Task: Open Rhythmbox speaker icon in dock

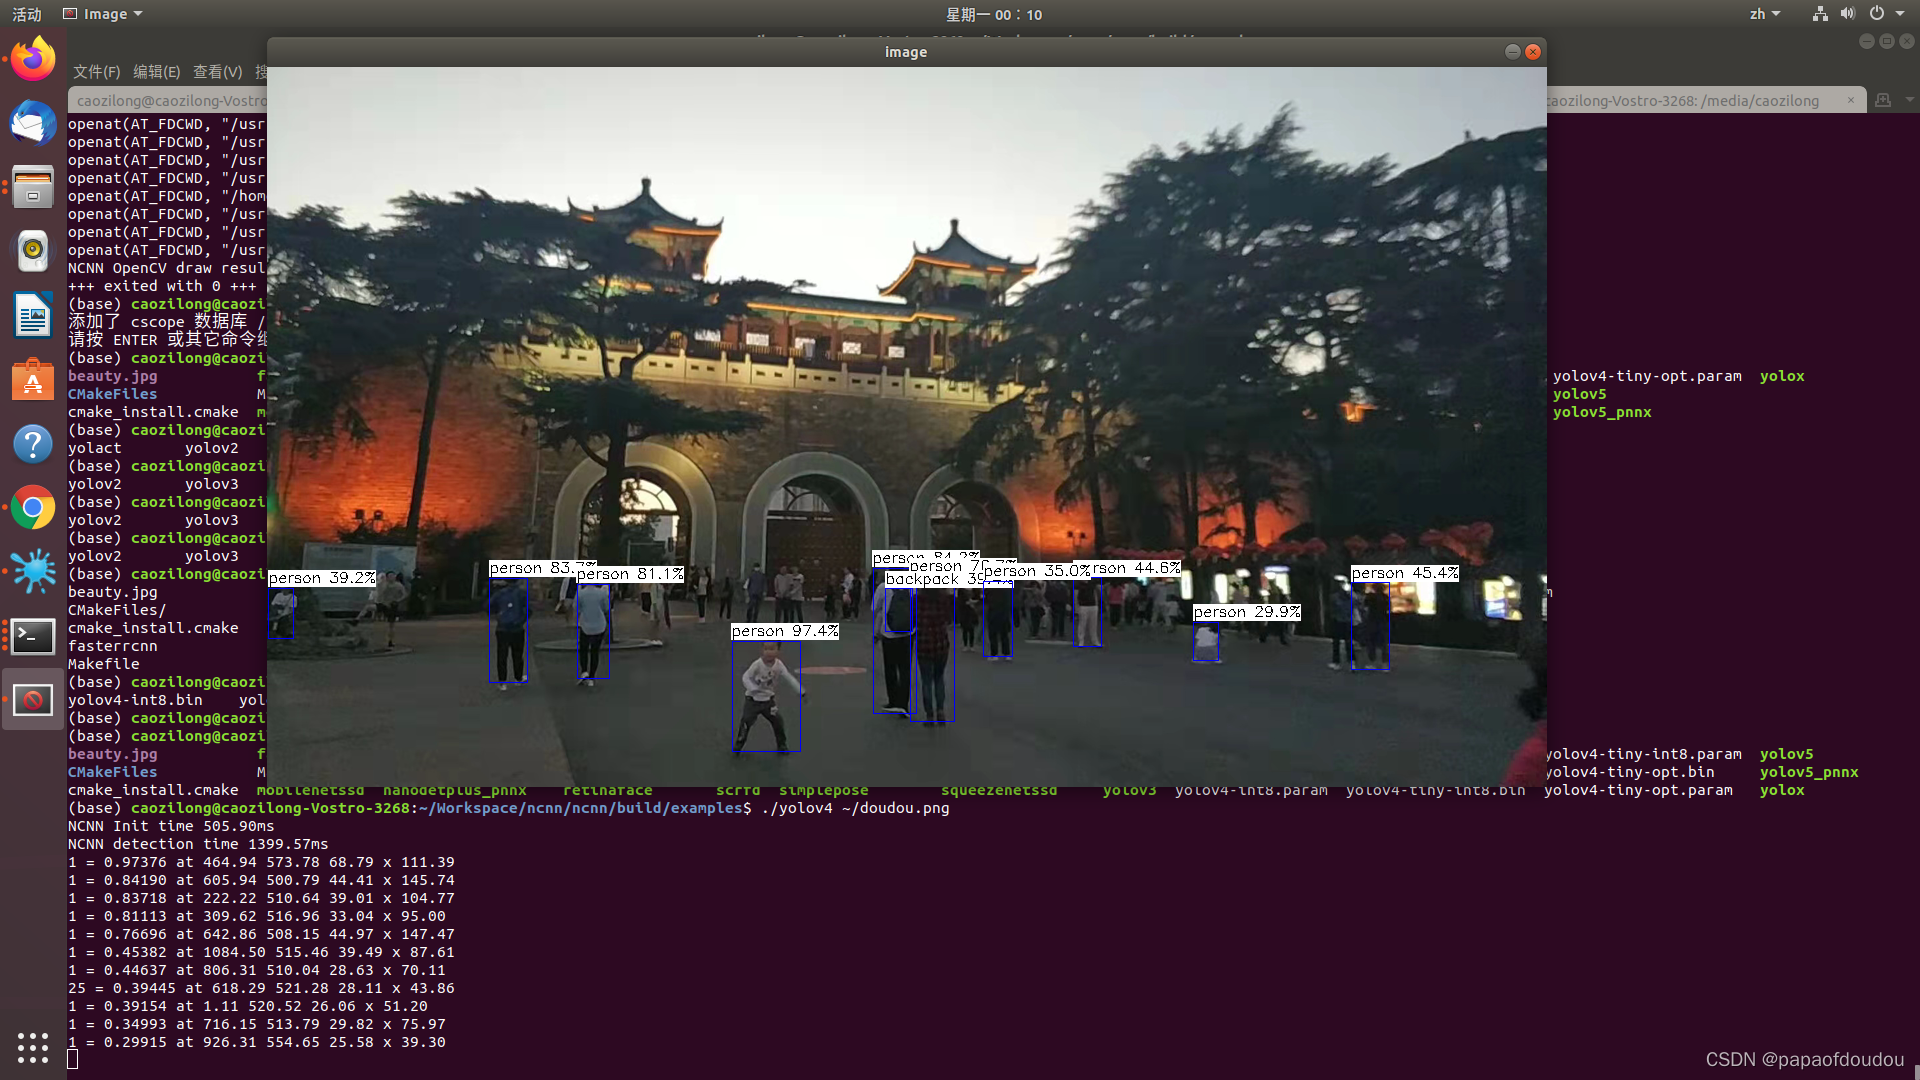Action: click(x=33, y=250)
